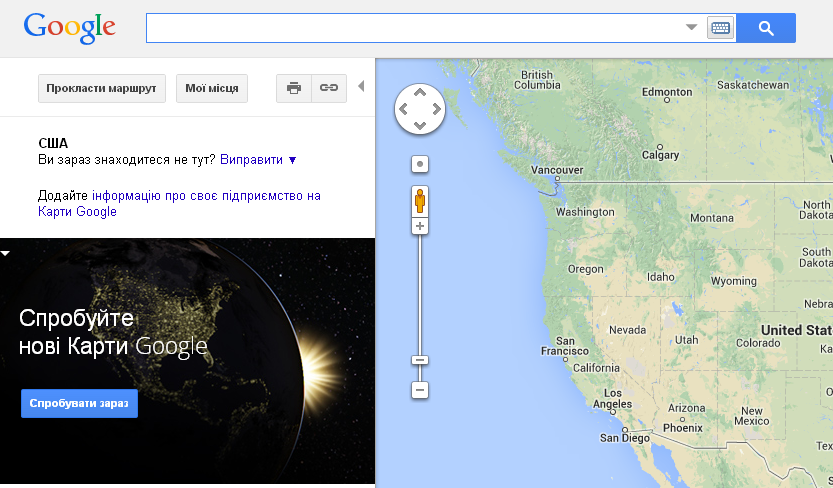Click the San Francisco map label

click(565, 346)
